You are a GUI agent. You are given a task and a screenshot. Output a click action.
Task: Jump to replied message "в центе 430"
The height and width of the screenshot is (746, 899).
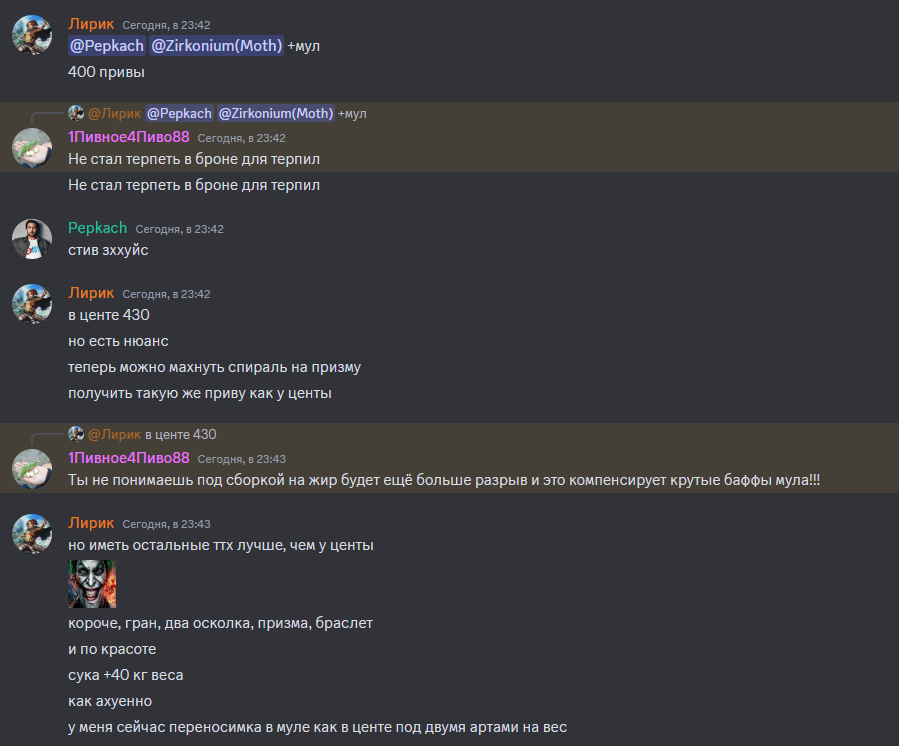coord(181,435)
